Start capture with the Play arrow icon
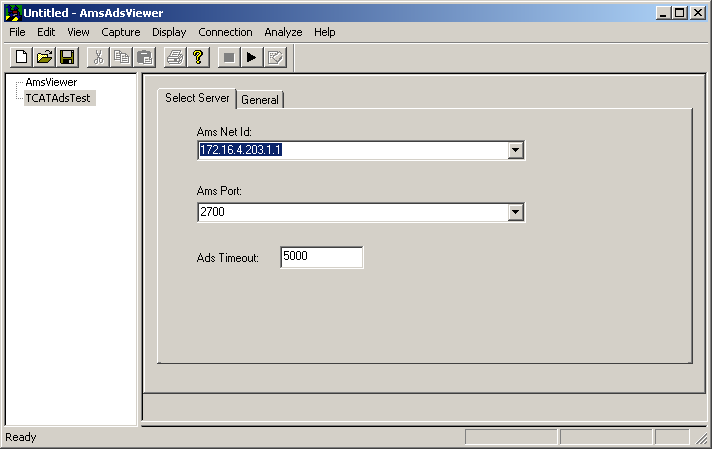 click(x=252, y=57)
